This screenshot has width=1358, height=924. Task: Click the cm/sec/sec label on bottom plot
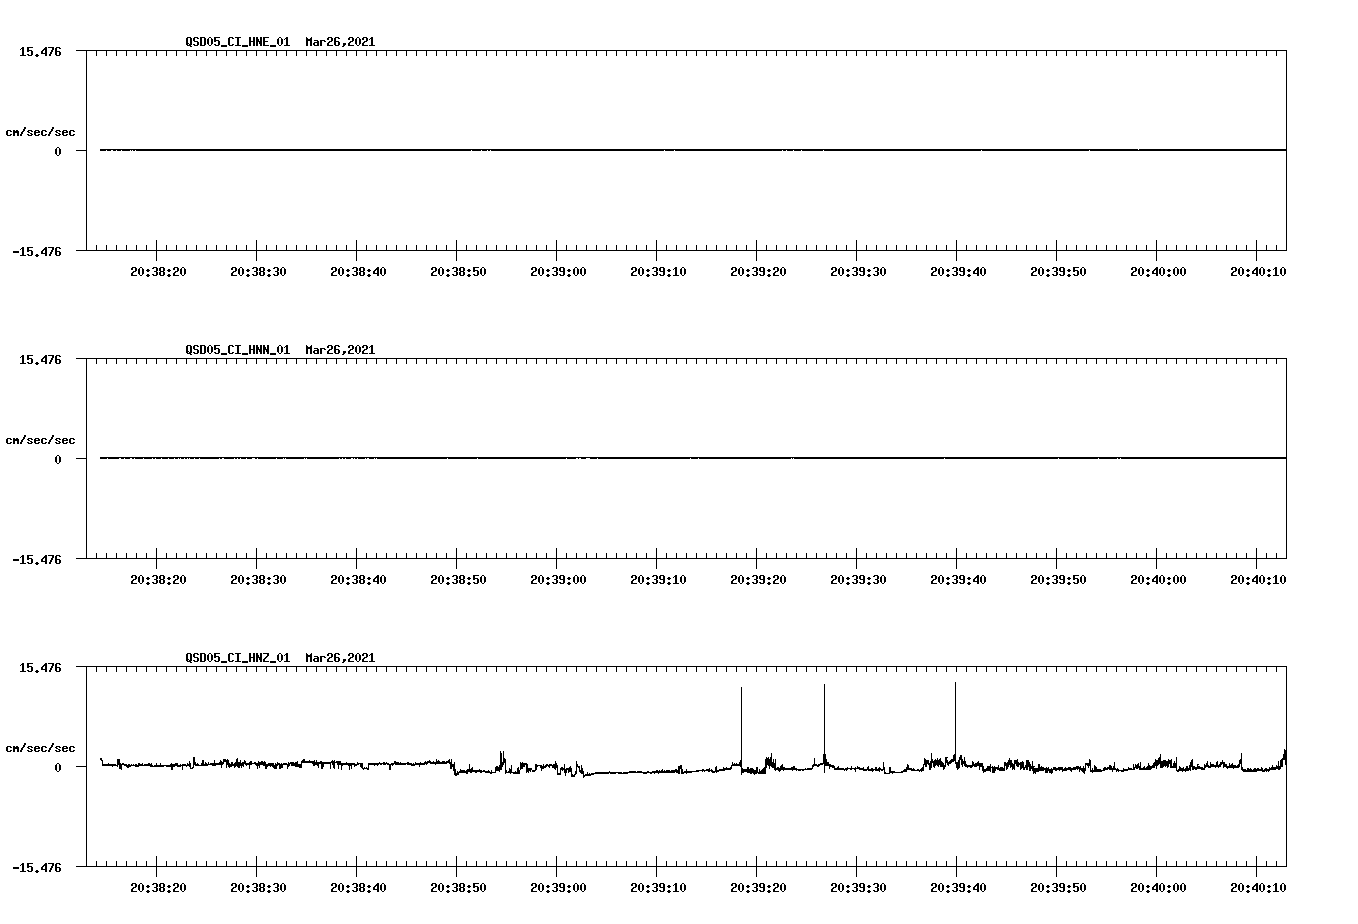41,746
